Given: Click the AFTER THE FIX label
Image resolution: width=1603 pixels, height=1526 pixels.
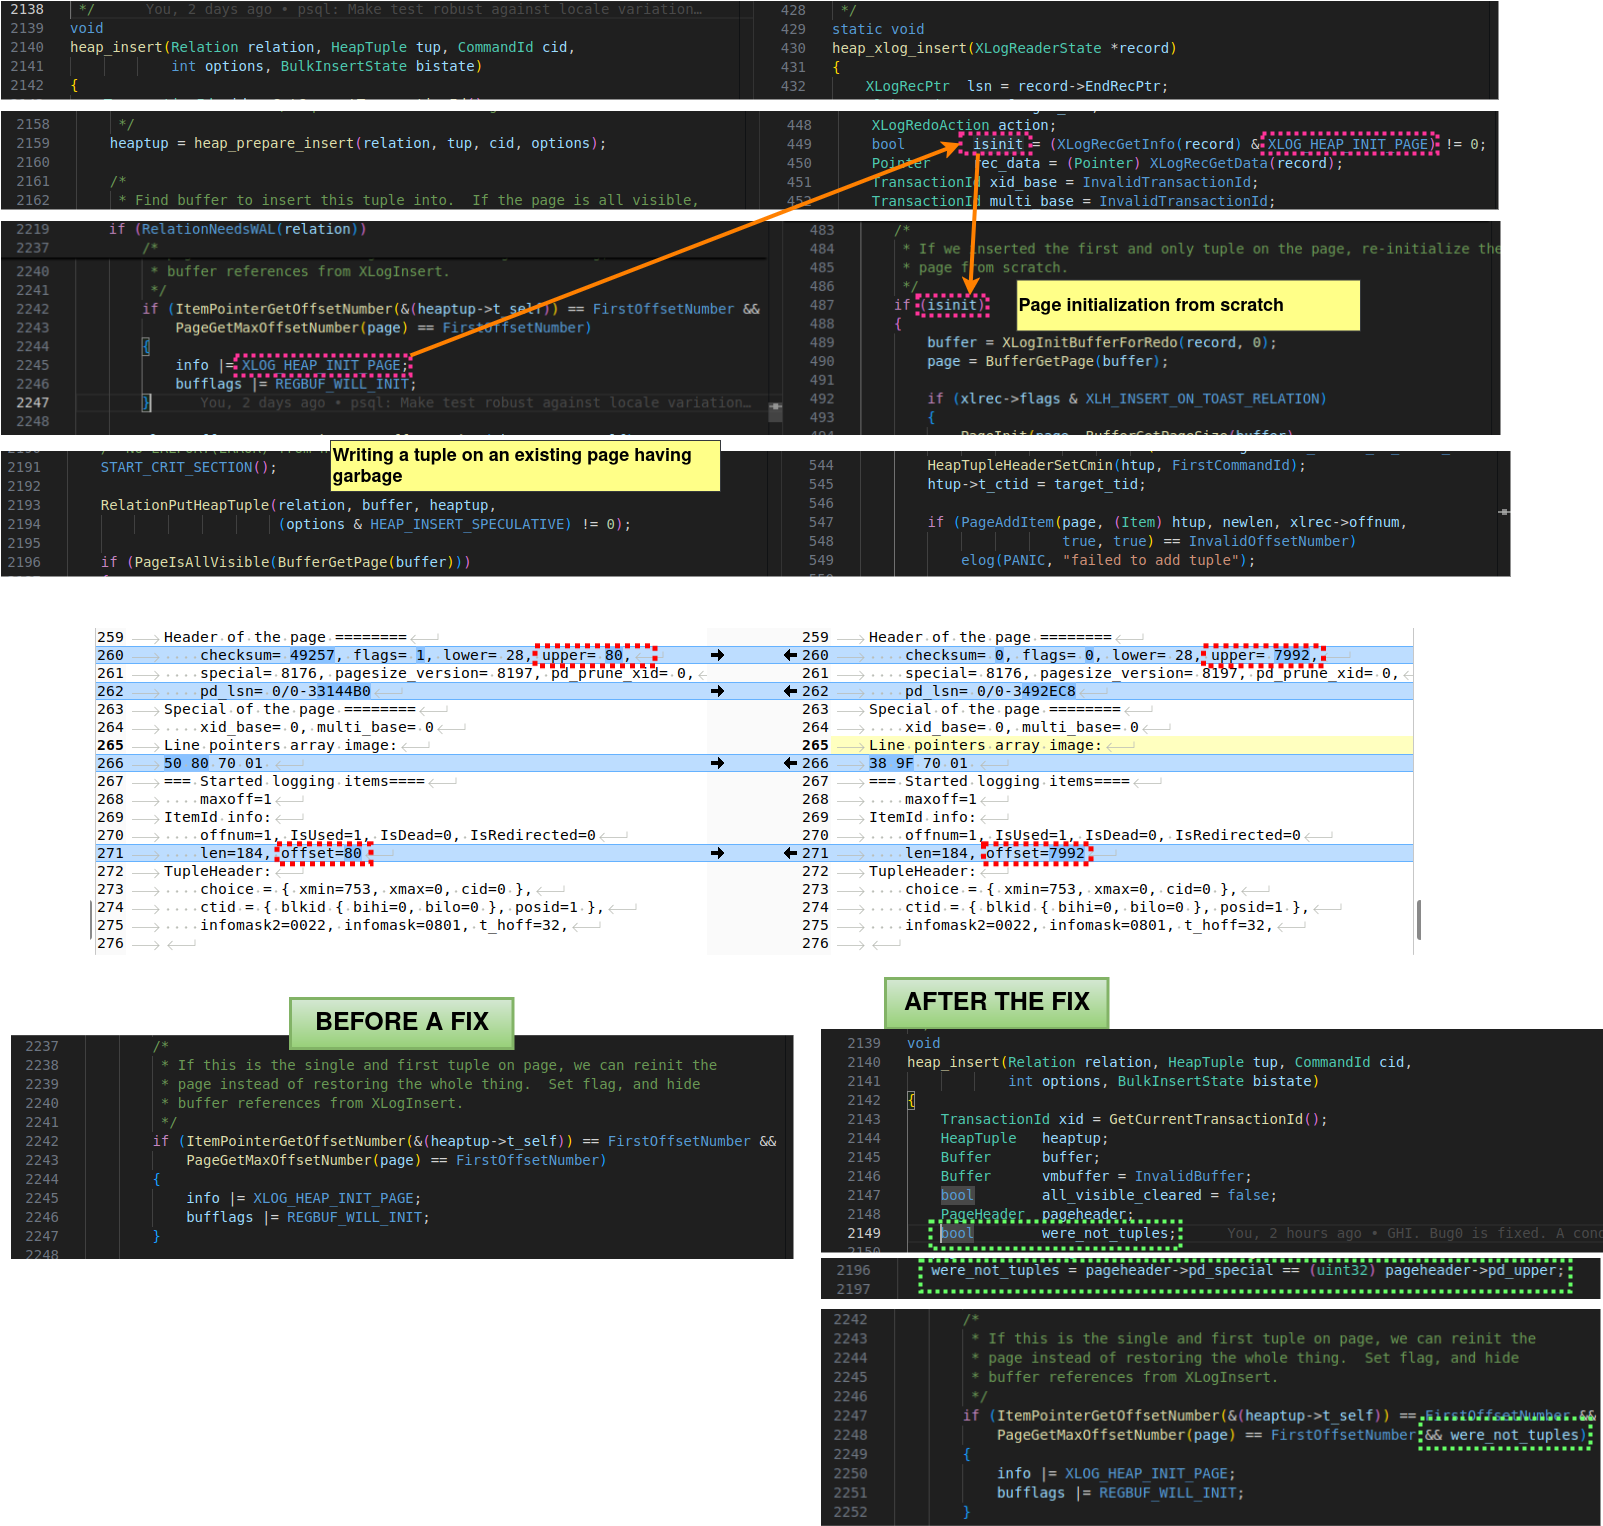Looking at the screenshot, I should [x=996, y=1002].
